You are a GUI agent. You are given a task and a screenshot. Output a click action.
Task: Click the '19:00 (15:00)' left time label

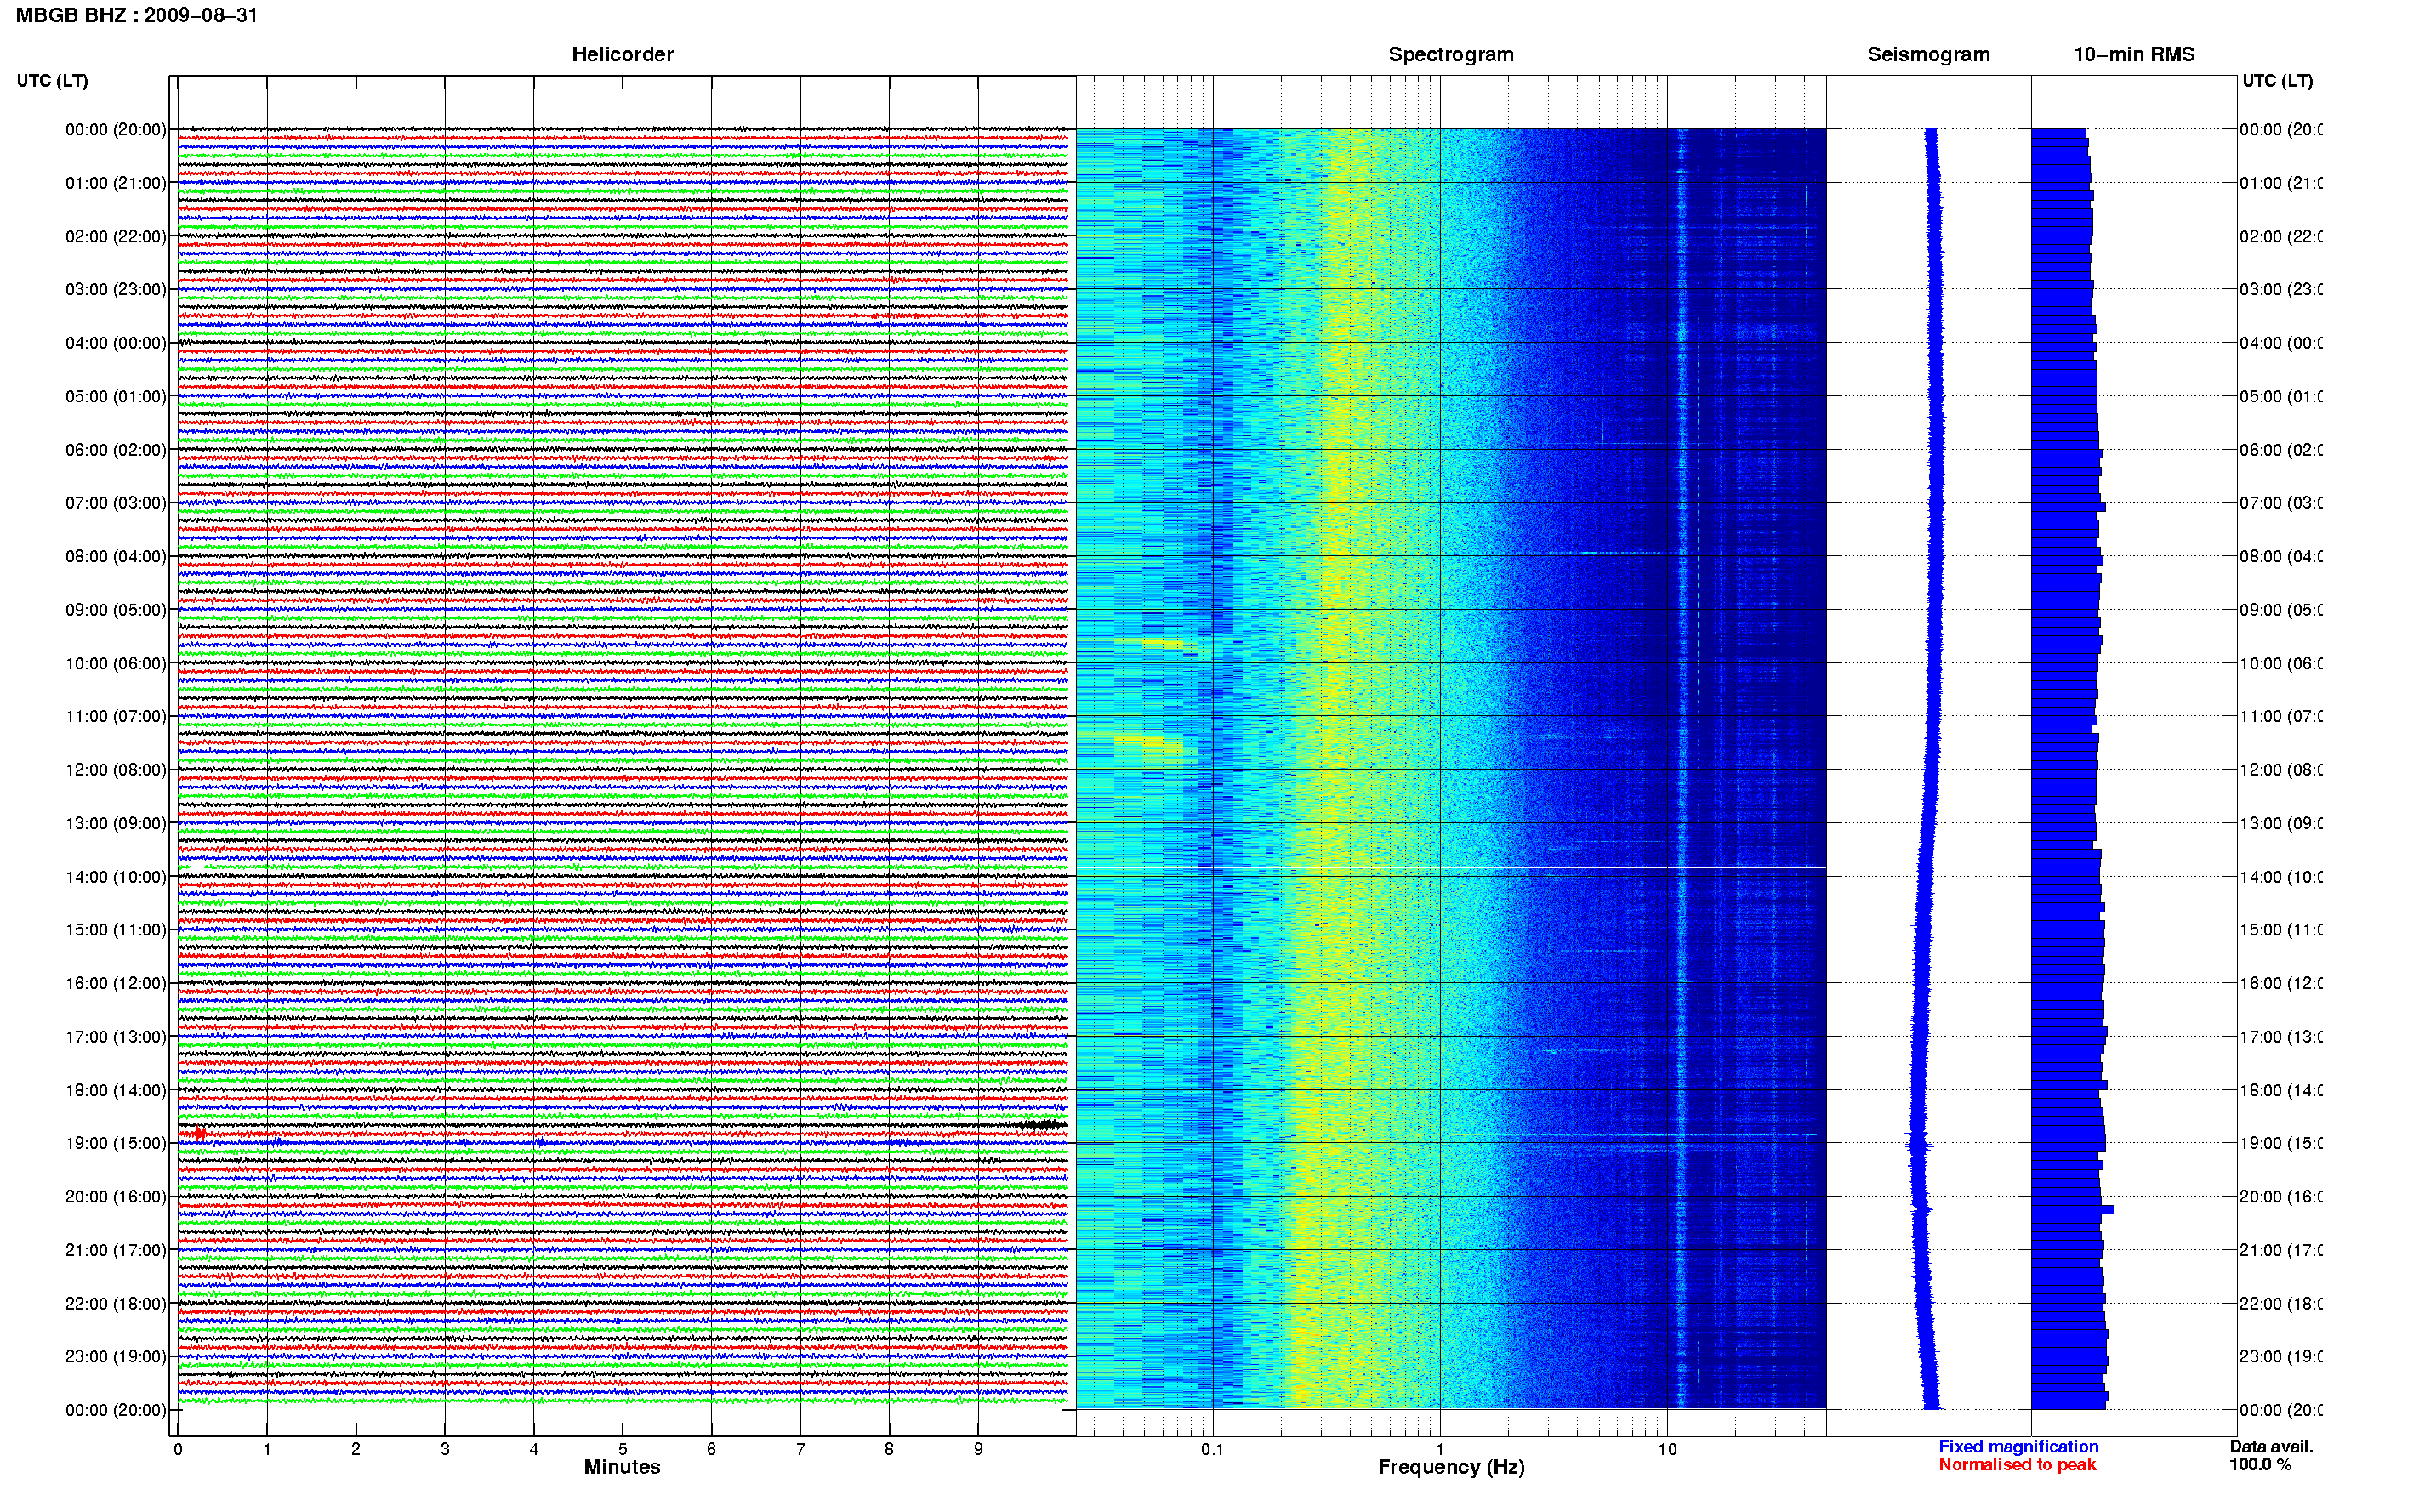point(116,1143)
